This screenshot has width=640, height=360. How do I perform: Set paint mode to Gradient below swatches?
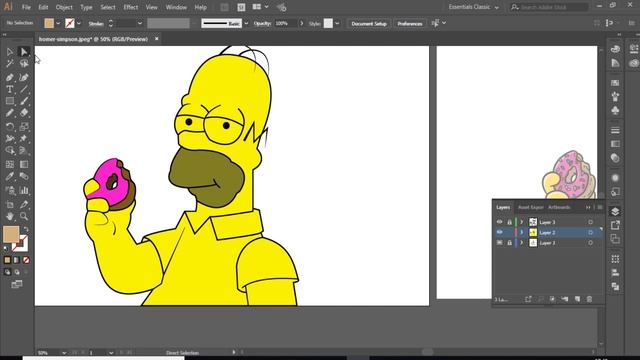17,260
